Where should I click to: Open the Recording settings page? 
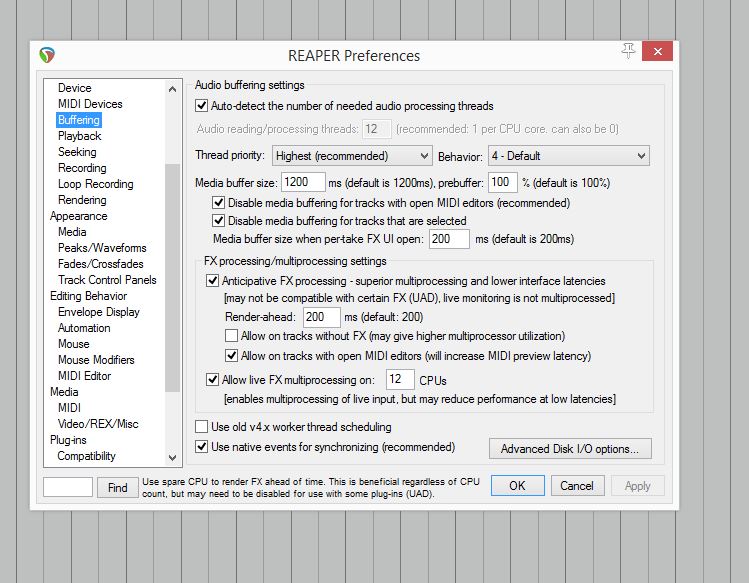82,168
